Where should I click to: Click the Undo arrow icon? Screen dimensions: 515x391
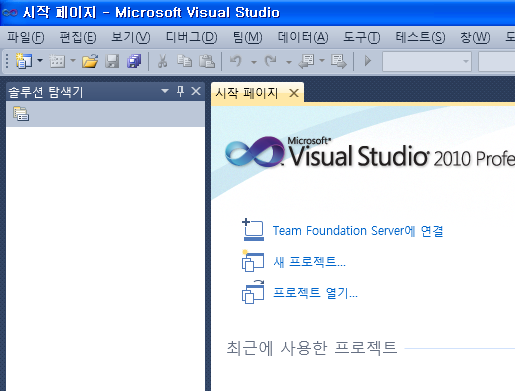coord(236,61)
